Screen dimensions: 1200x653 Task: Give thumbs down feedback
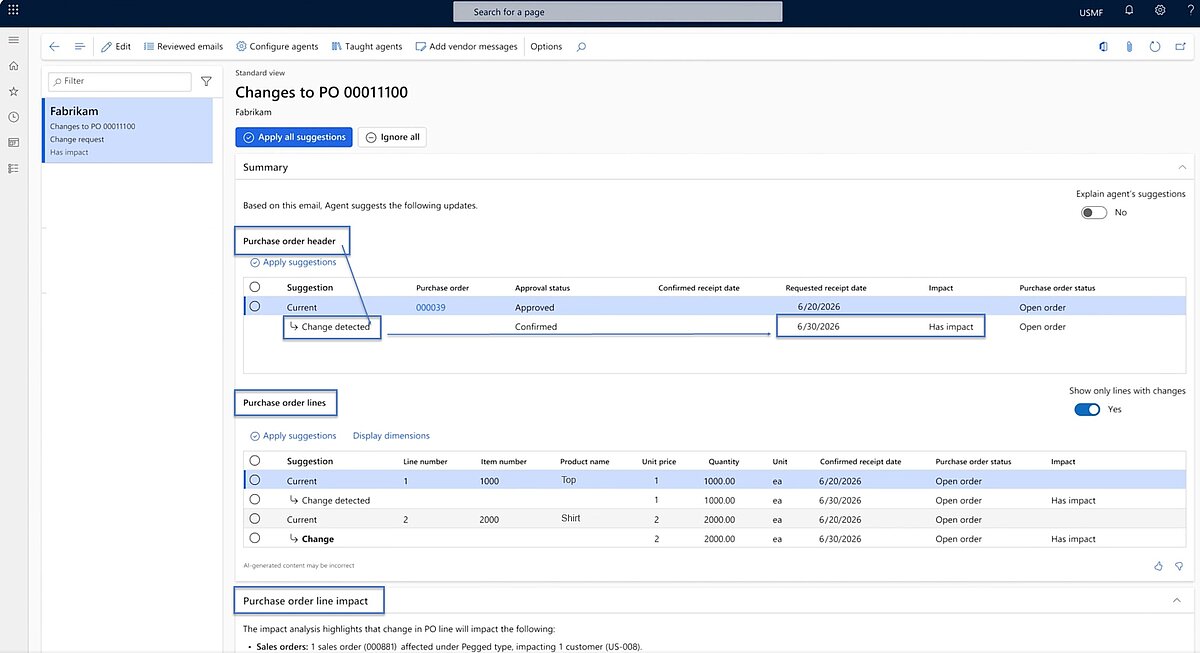[1179, 566]
